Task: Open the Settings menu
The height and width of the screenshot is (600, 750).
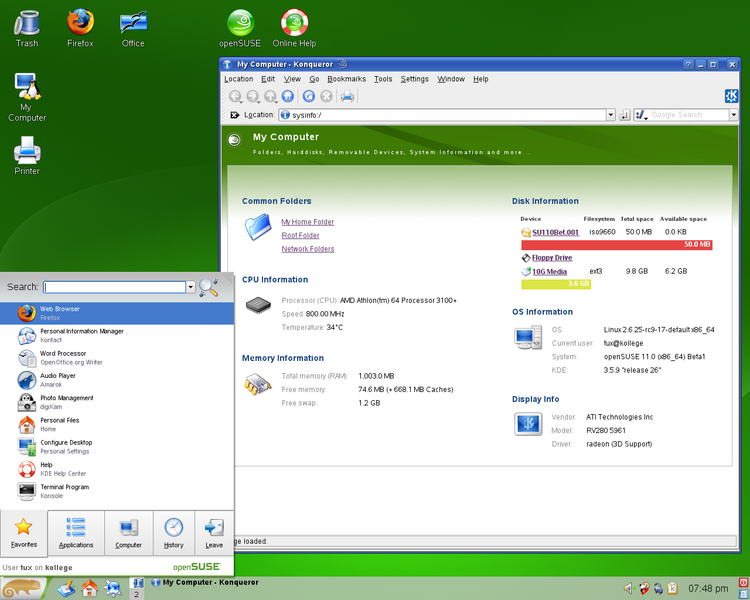Action: coord(415,79)
